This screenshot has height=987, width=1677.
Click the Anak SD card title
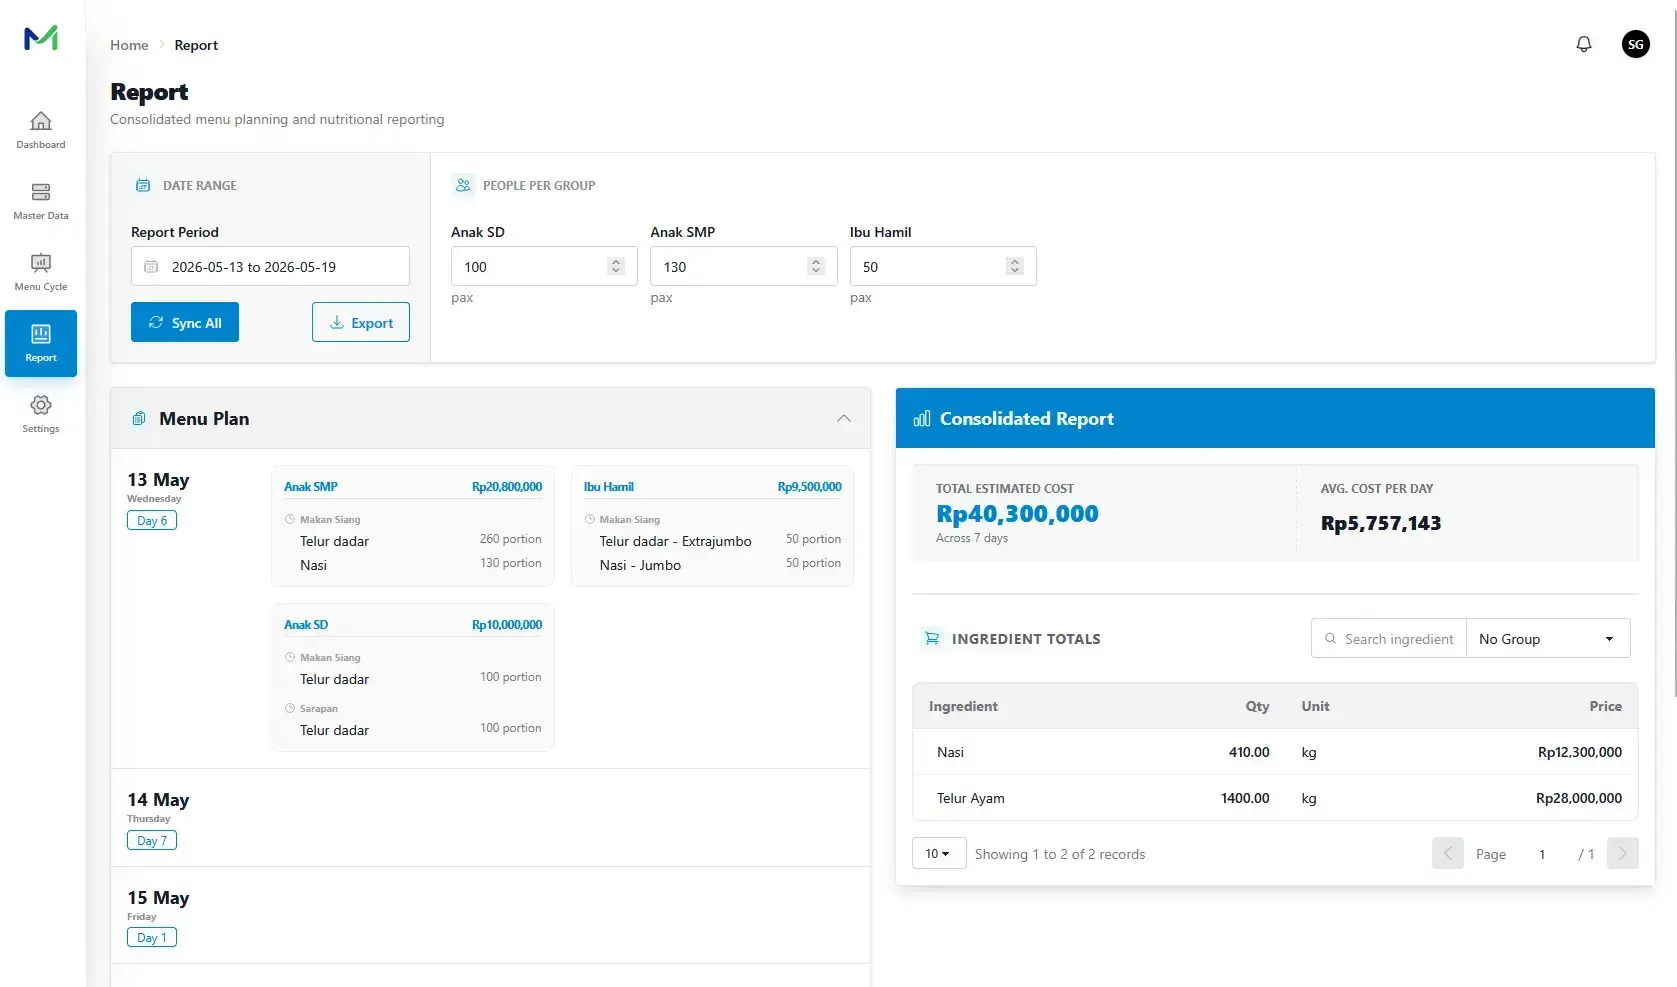click(306, 625)
